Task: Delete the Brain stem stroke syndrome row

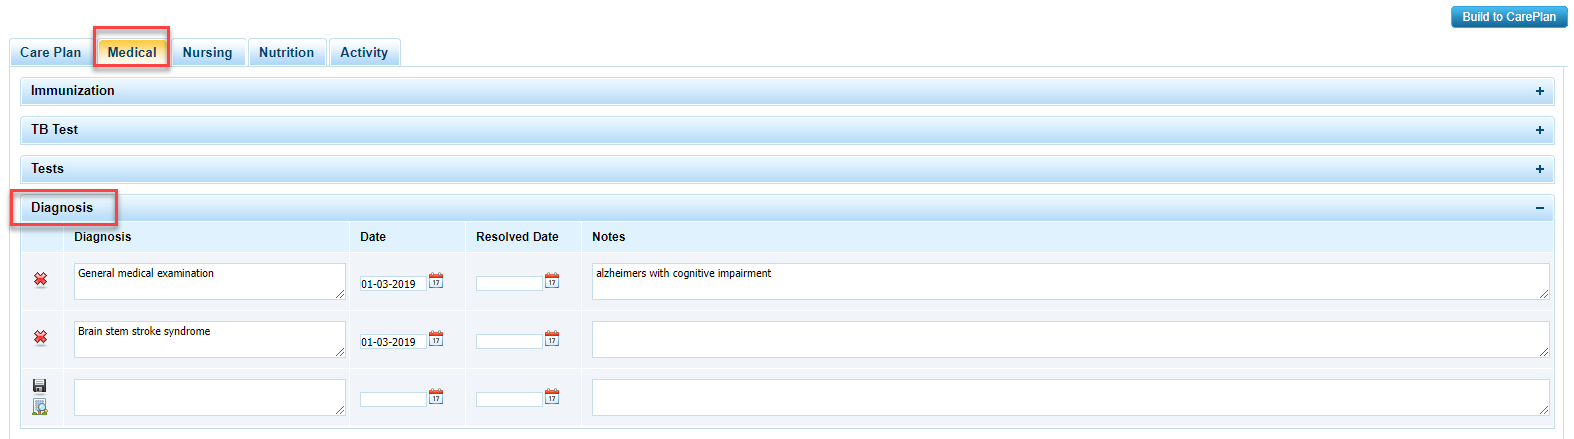Action: click(40, 338)
